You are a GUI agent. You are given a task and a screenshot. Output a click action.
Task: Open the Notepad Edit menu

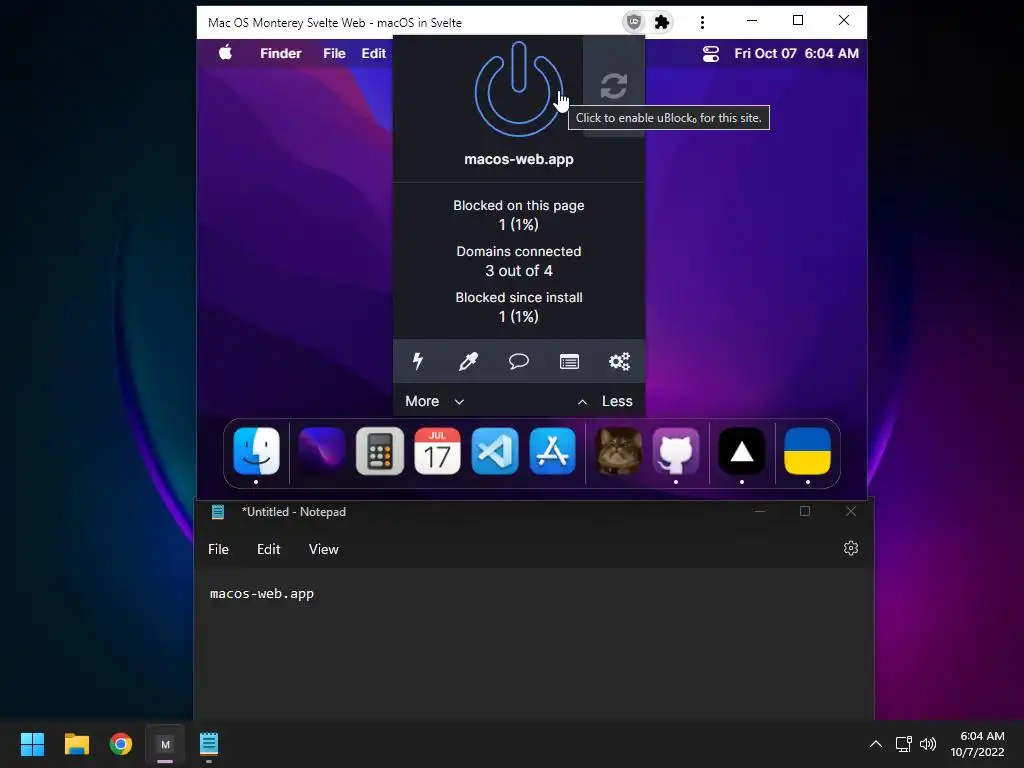[x=268, y=549]
